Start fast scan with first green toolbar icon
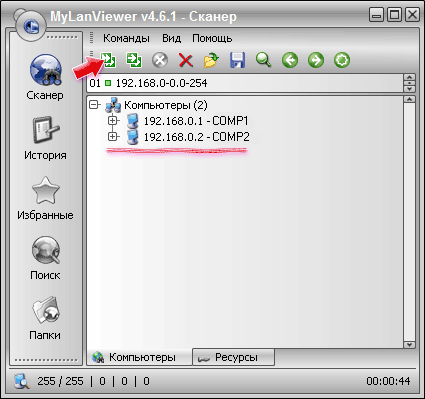 point(109,60)
